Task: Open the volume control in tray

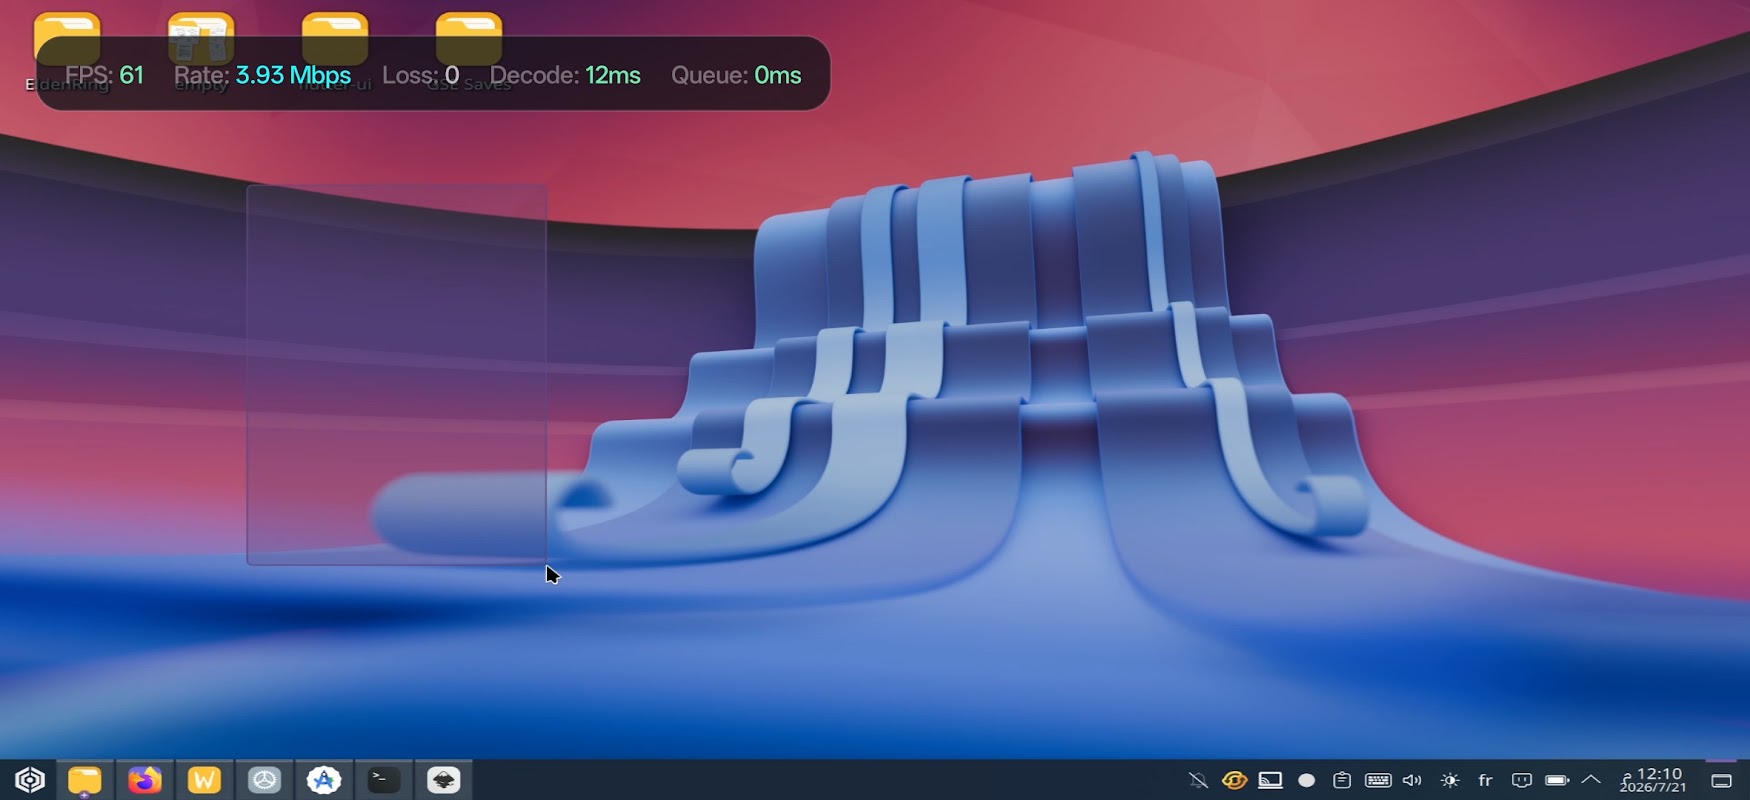Action: [x=1412, y=780]
